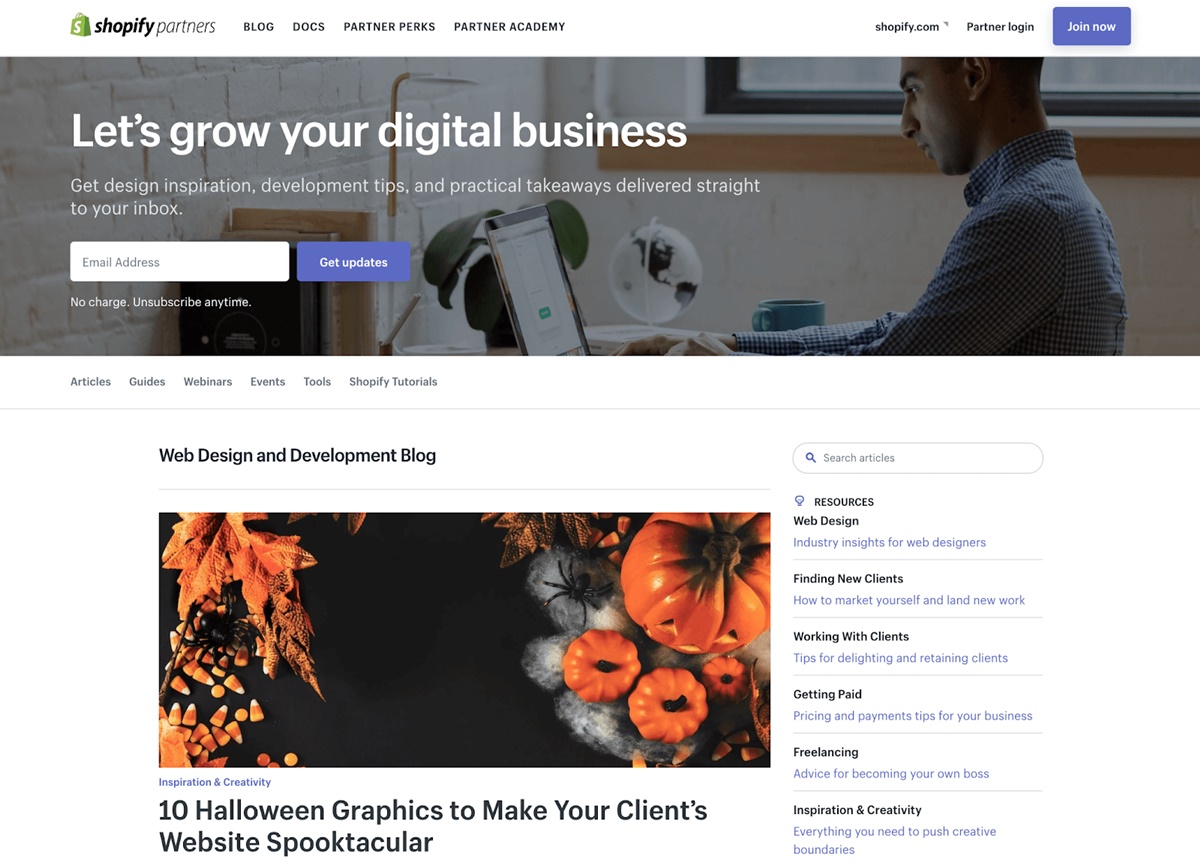This screenshot has width=1200, height=865.
Task: Open the shopify.com dropdown arrow
Action: pos(945,24)
